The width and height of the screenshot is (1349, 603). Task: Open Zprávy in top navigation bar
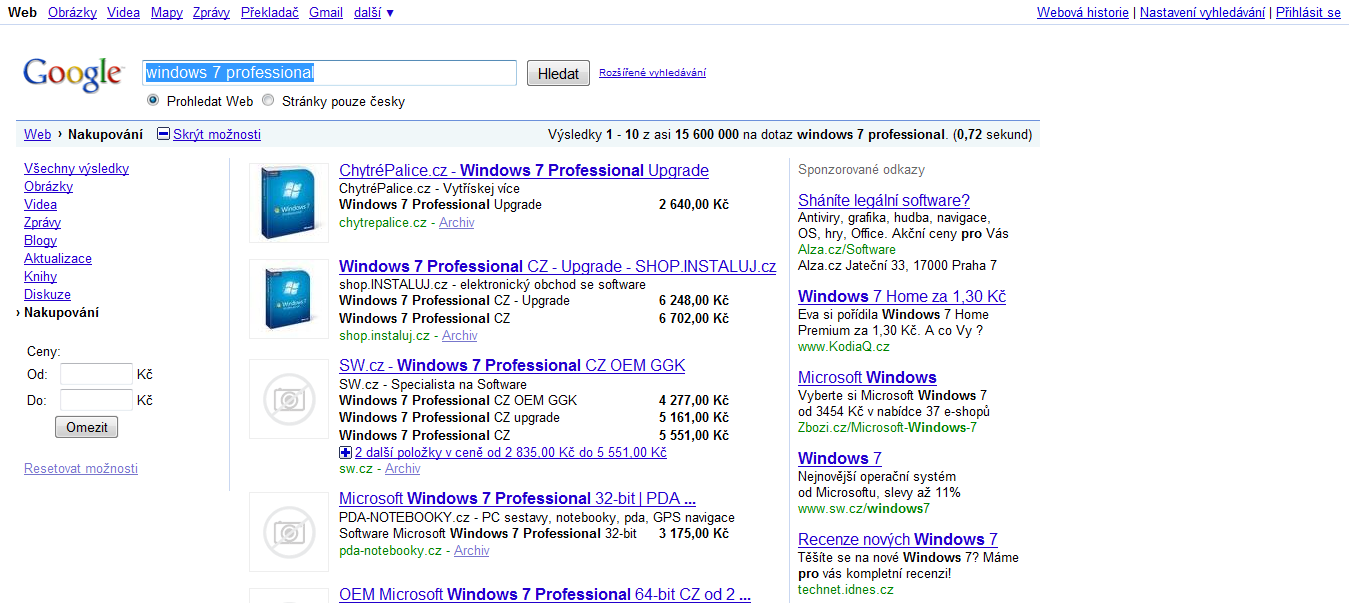click(211, 13)
